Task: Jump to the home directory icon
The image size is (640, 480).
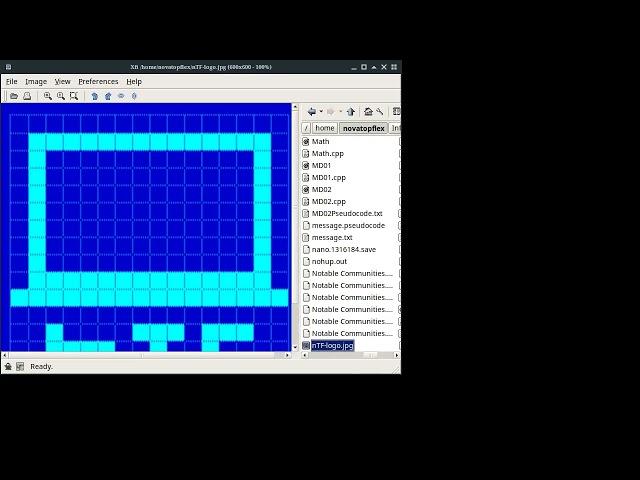Action: pyautogui.click(x=368, y=111)
